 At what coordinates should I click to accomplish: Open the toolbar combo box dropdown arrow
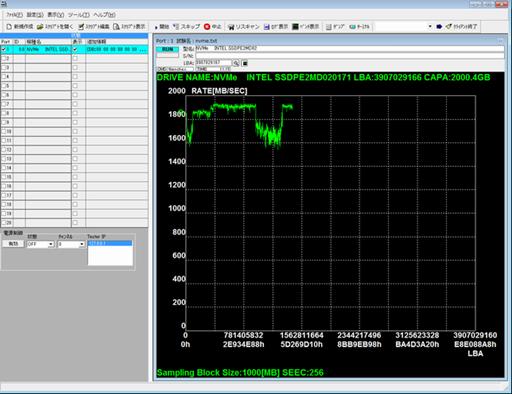pos(430,26)
